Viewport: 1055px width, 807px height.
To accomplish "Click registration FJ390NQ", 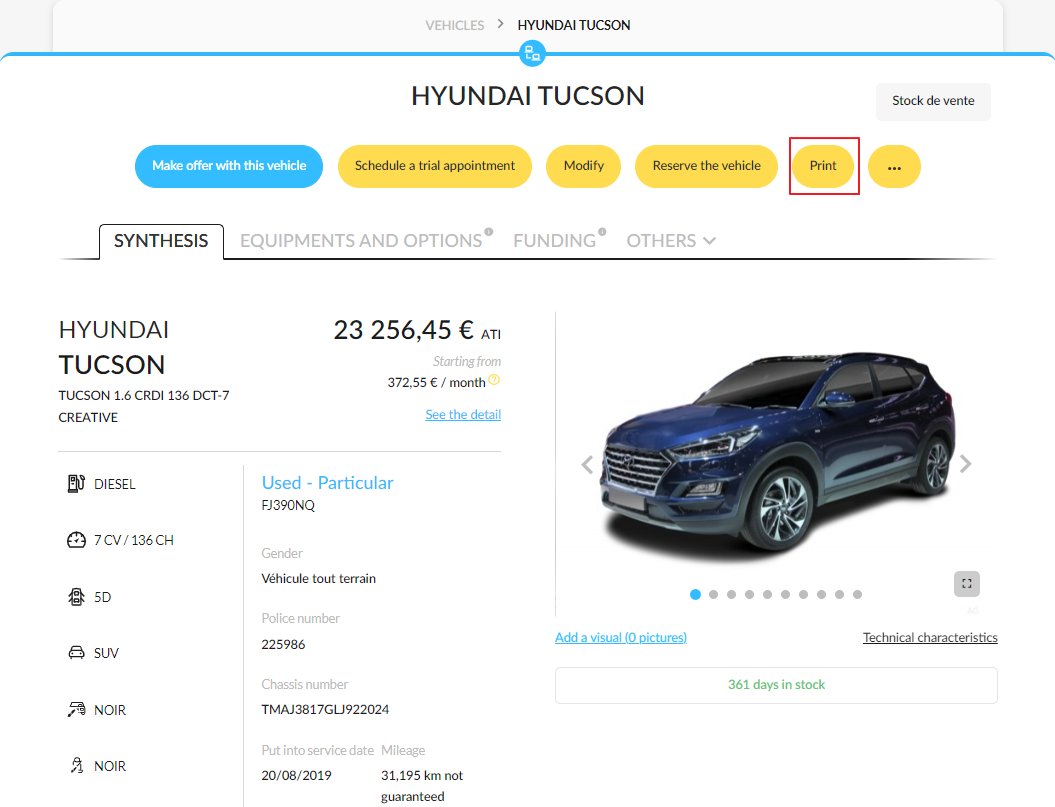I will (288, 505).
